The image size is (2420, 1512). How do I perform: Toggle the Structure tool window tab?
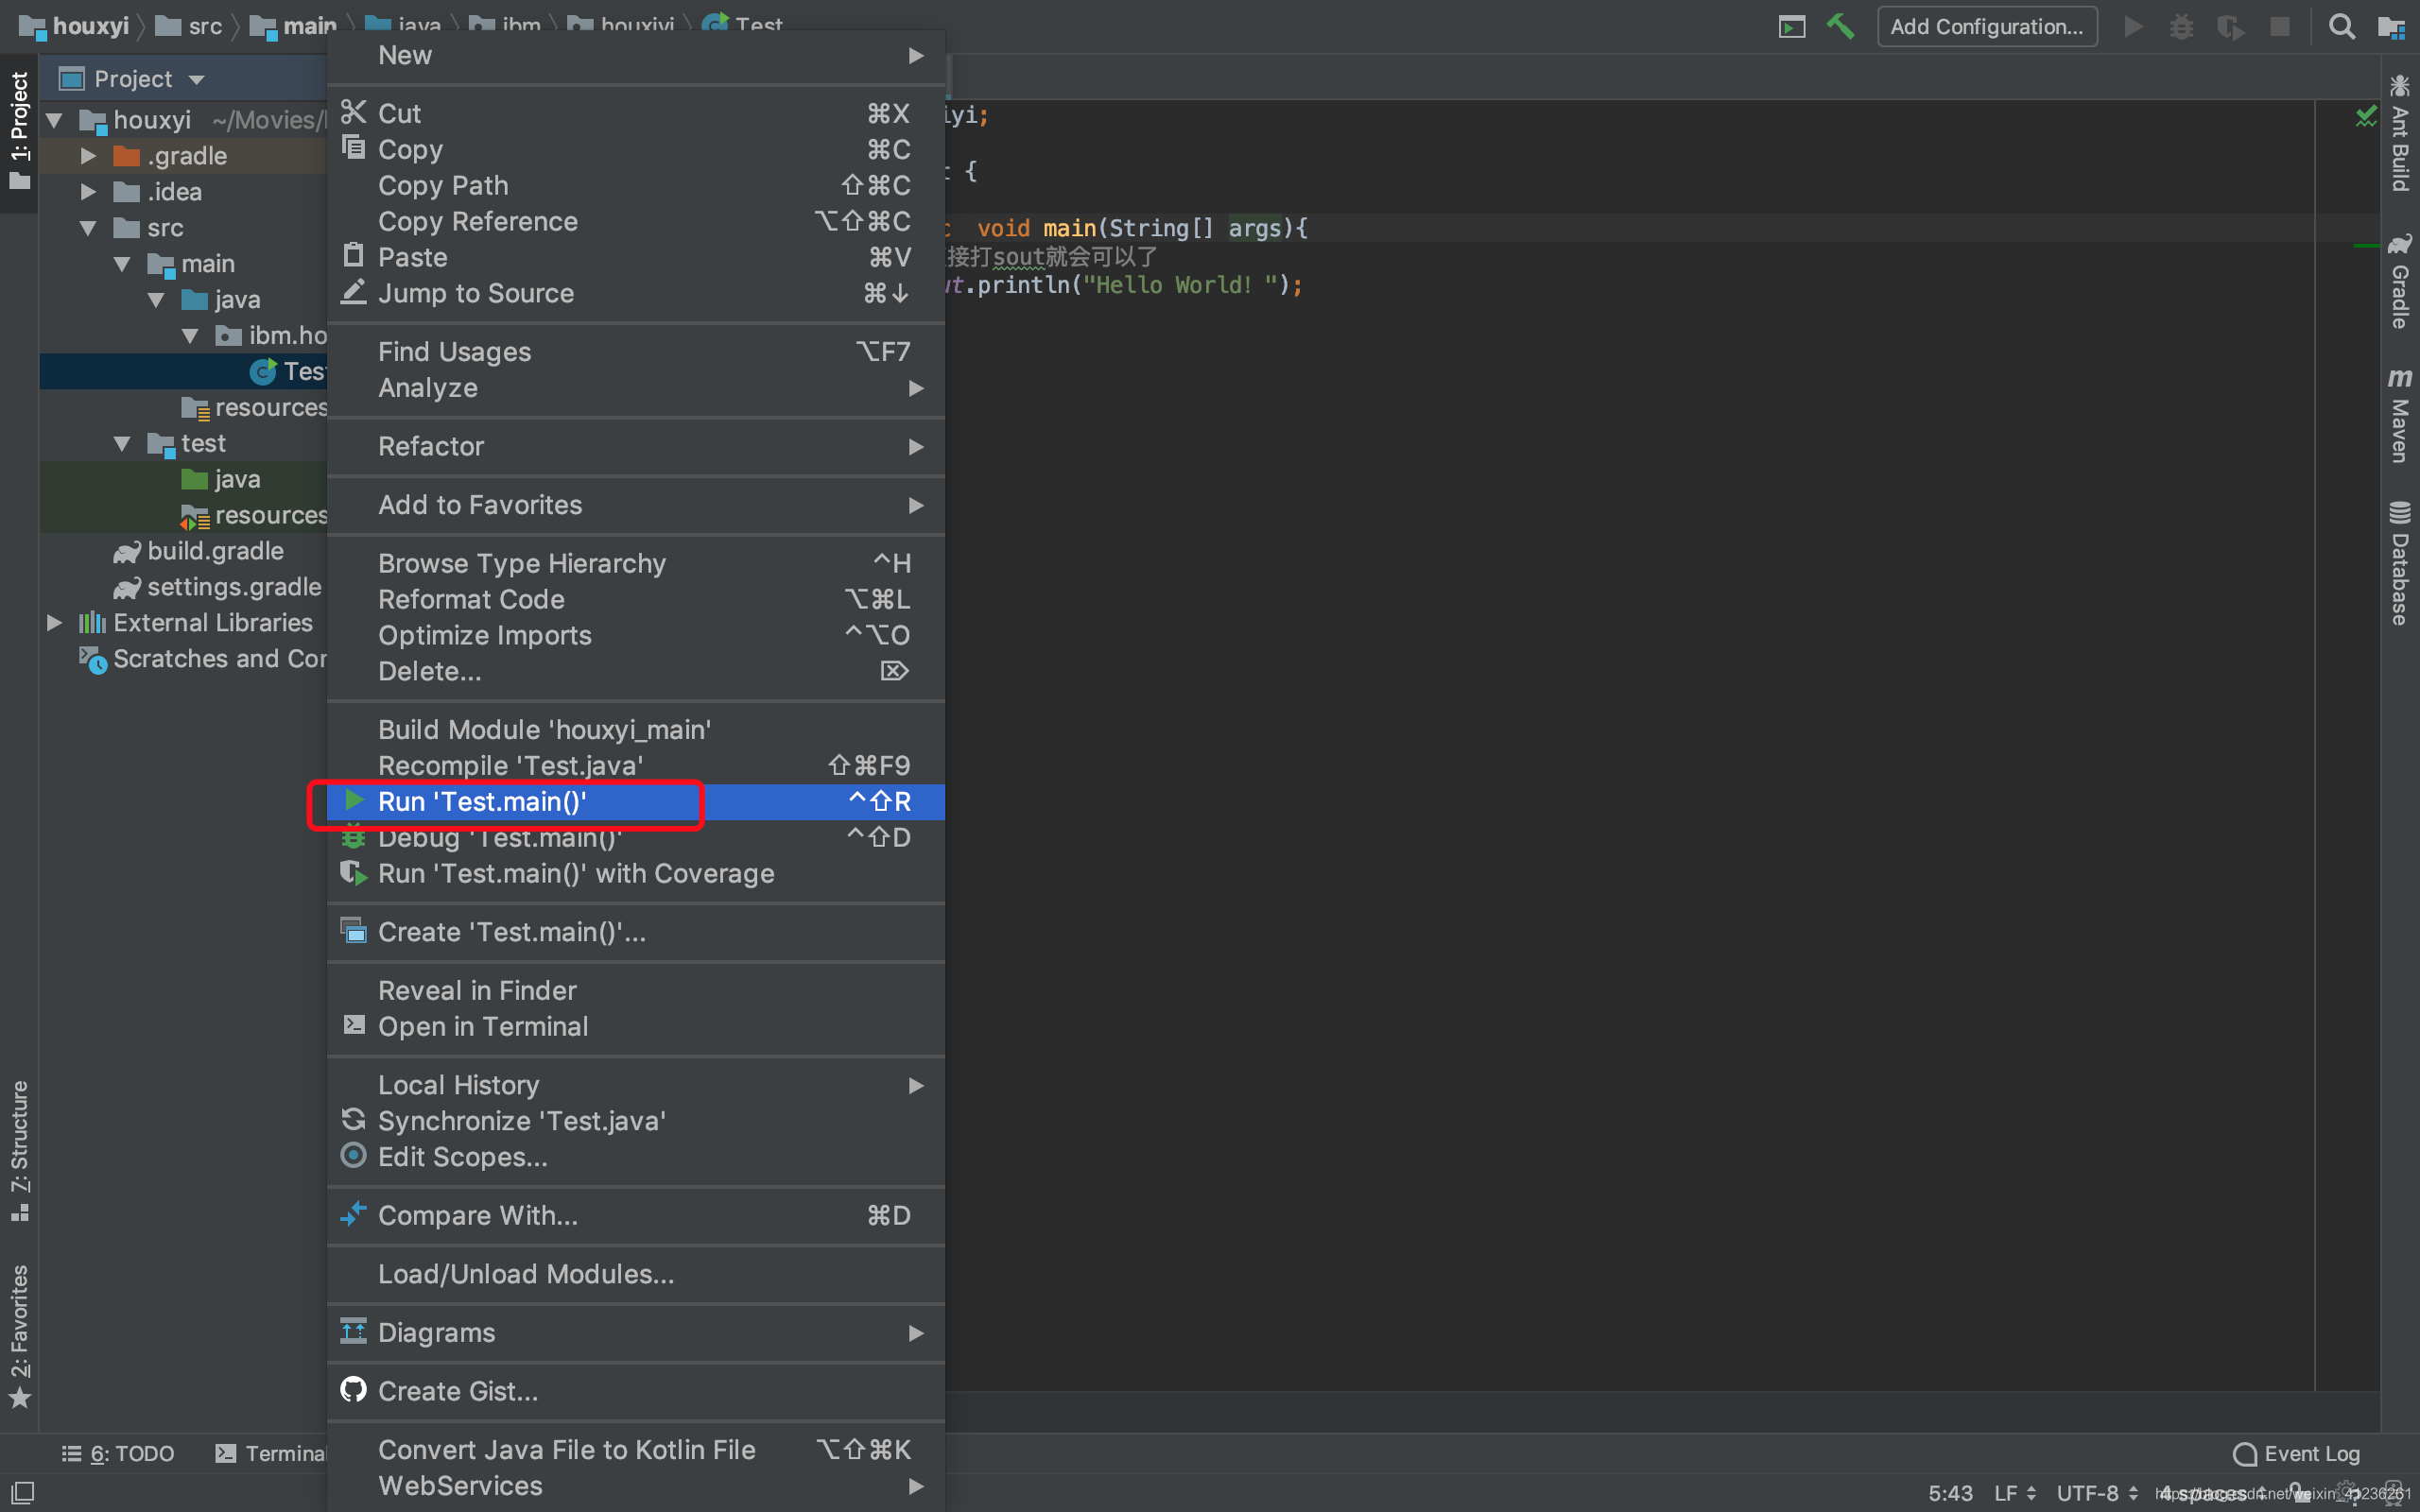click(x=19, y=1150)
